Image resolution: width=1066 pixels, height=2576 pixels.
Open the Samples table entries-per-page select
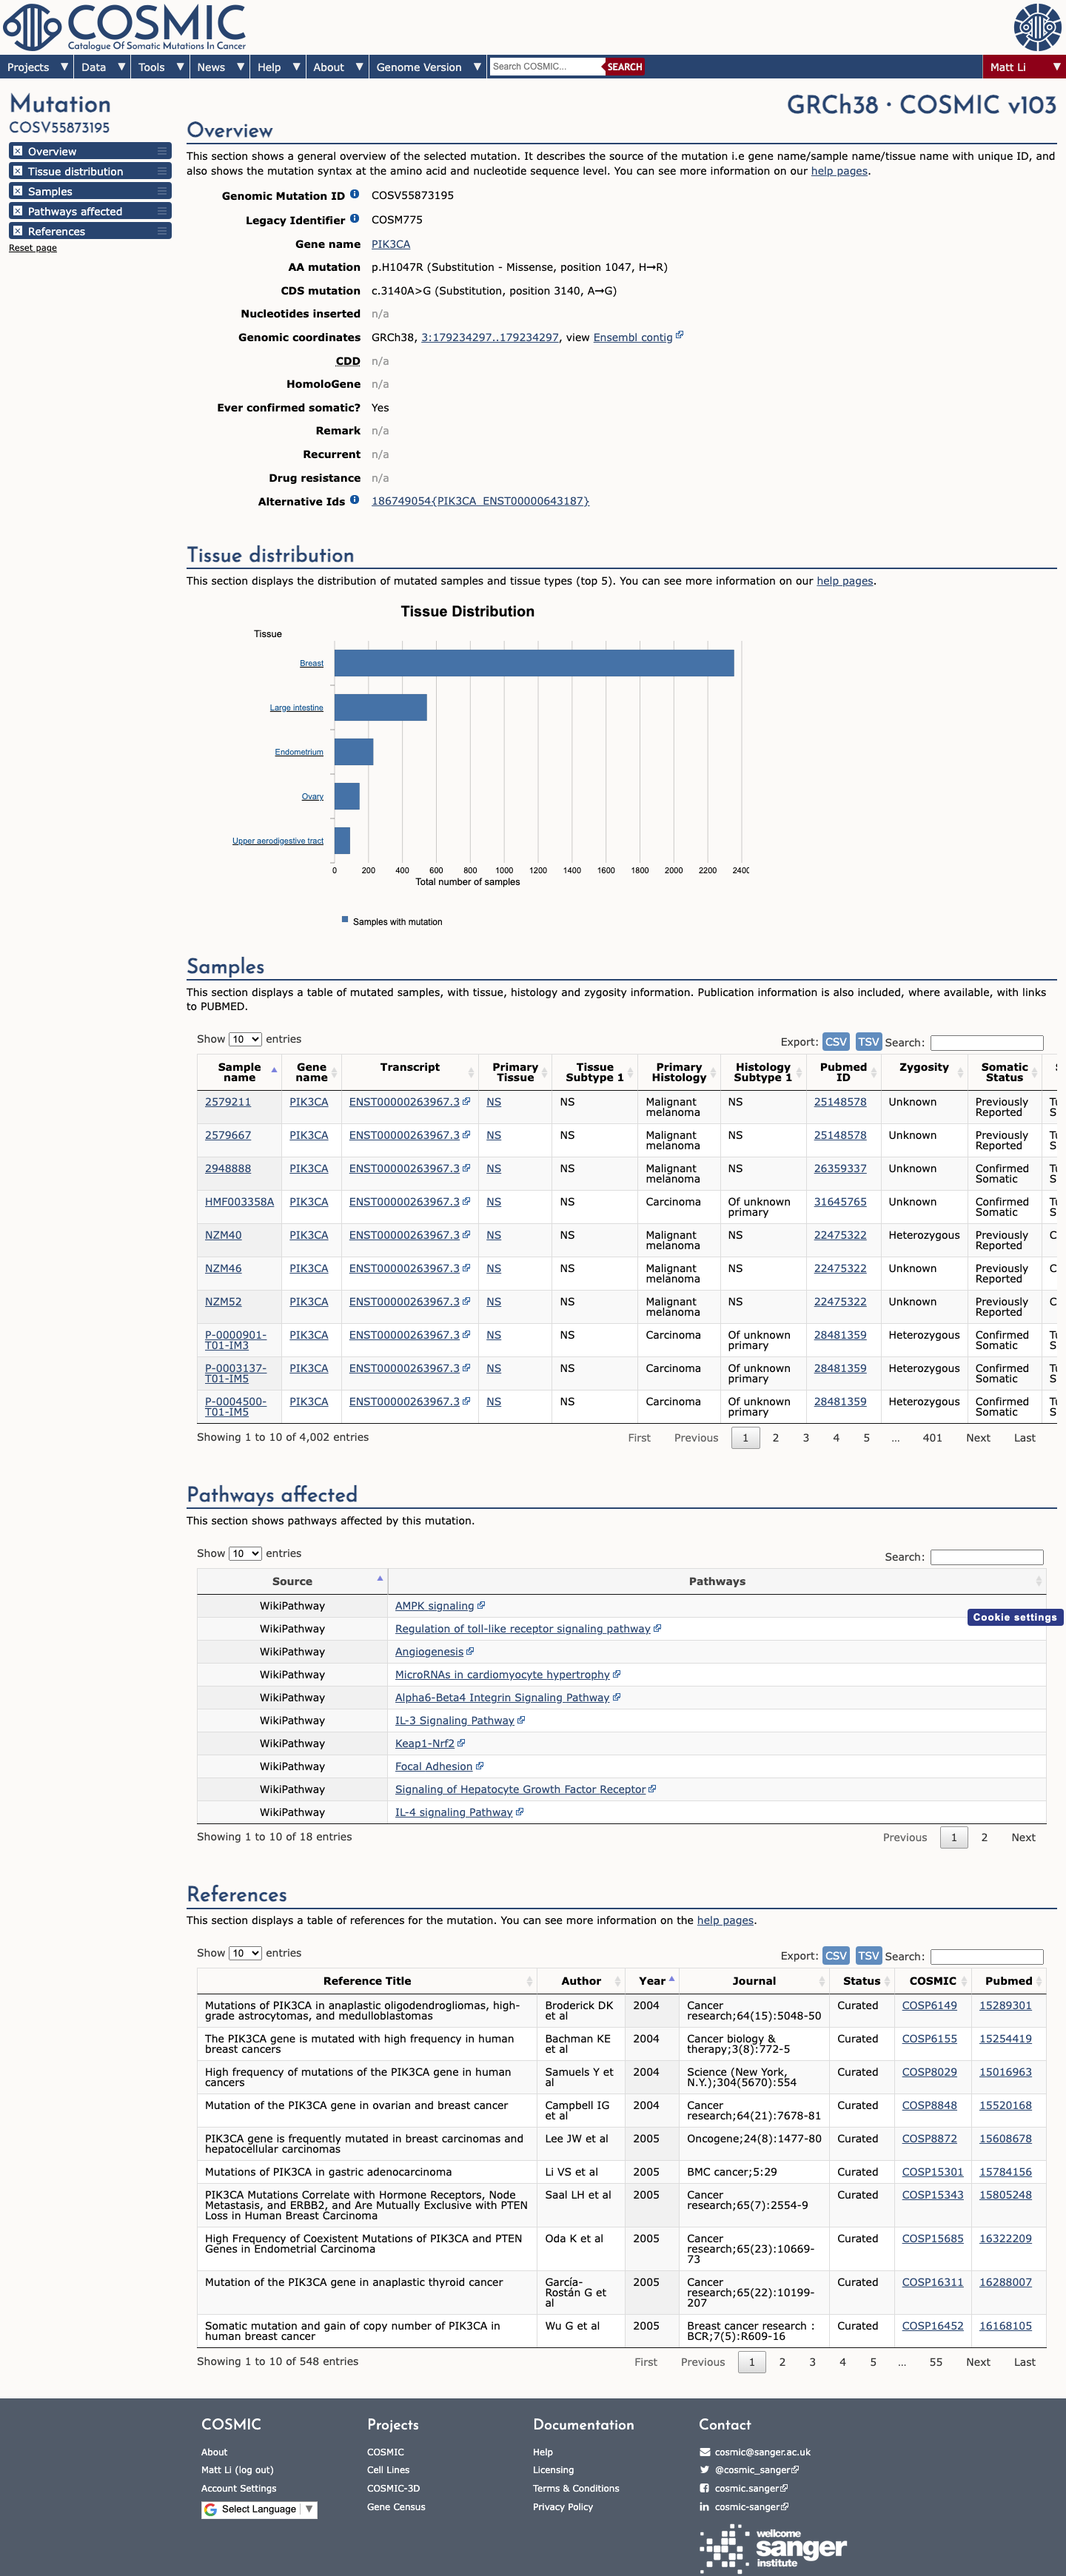(245, 1039)
